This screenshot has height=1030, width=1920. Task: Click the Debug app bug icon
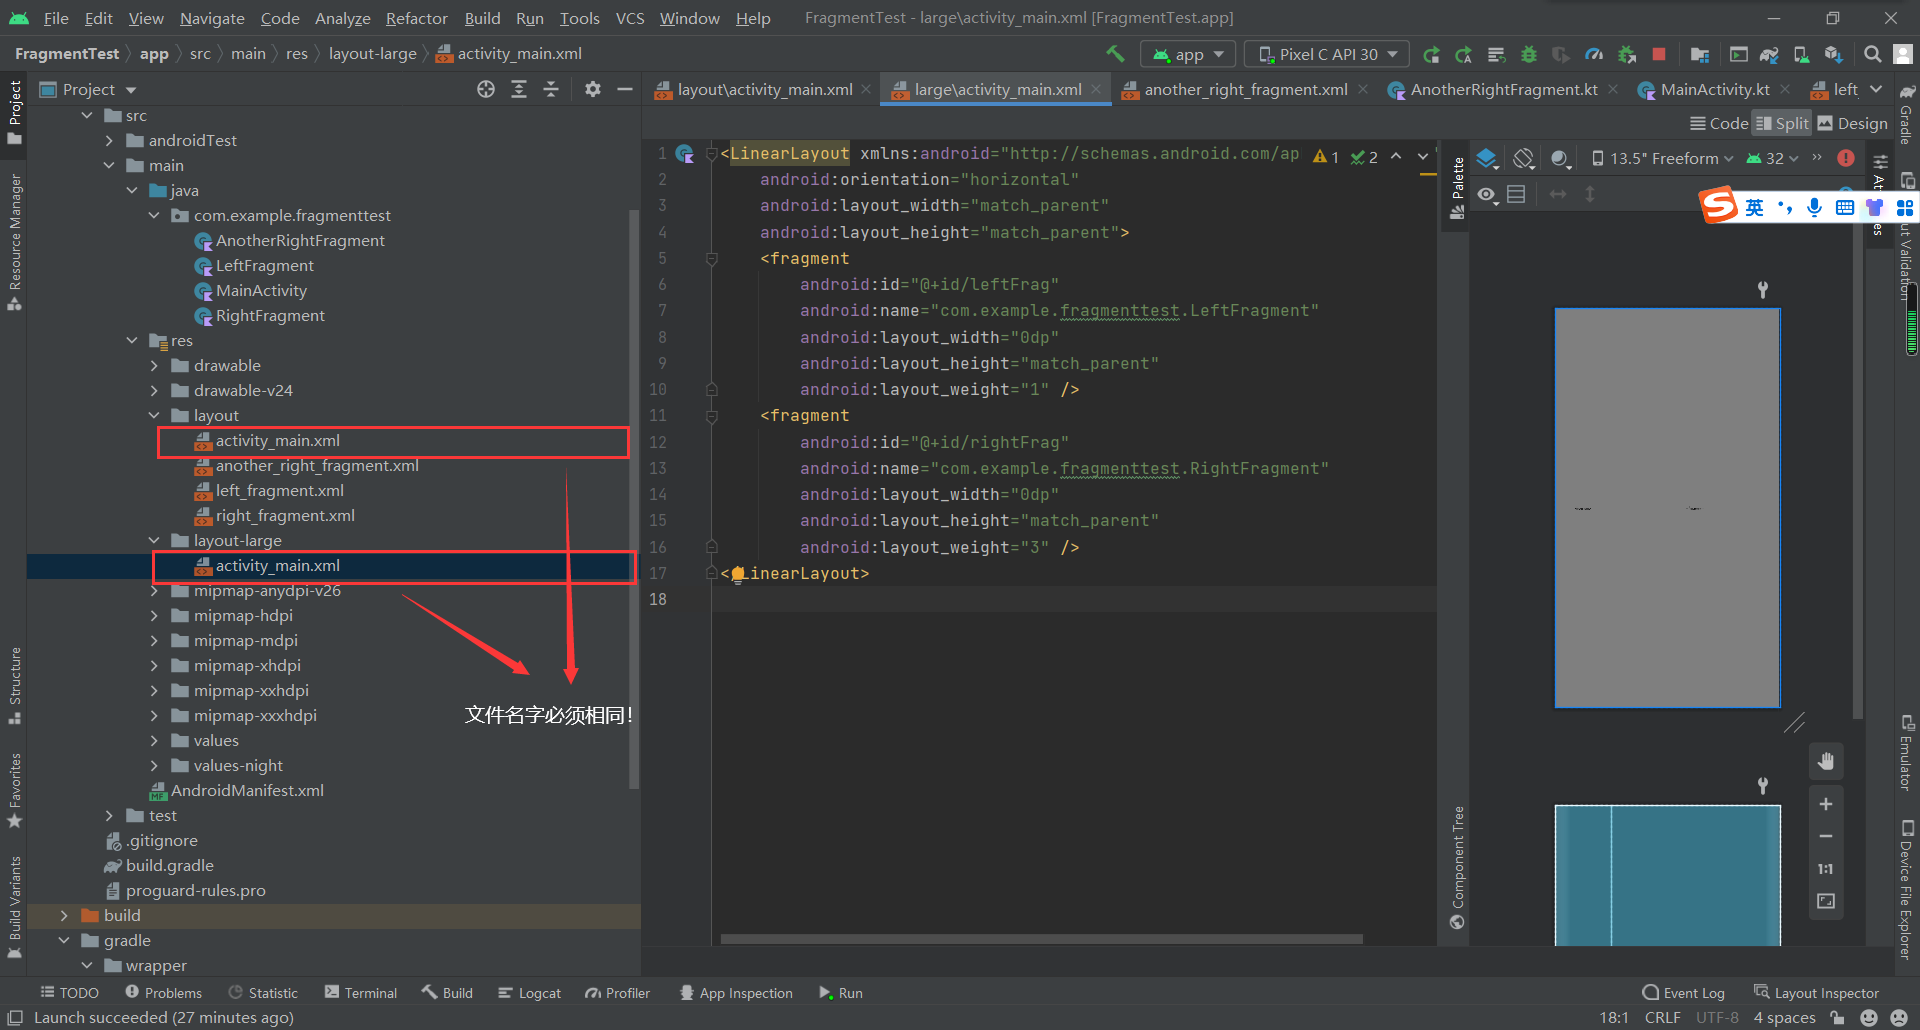(1528, 54)
